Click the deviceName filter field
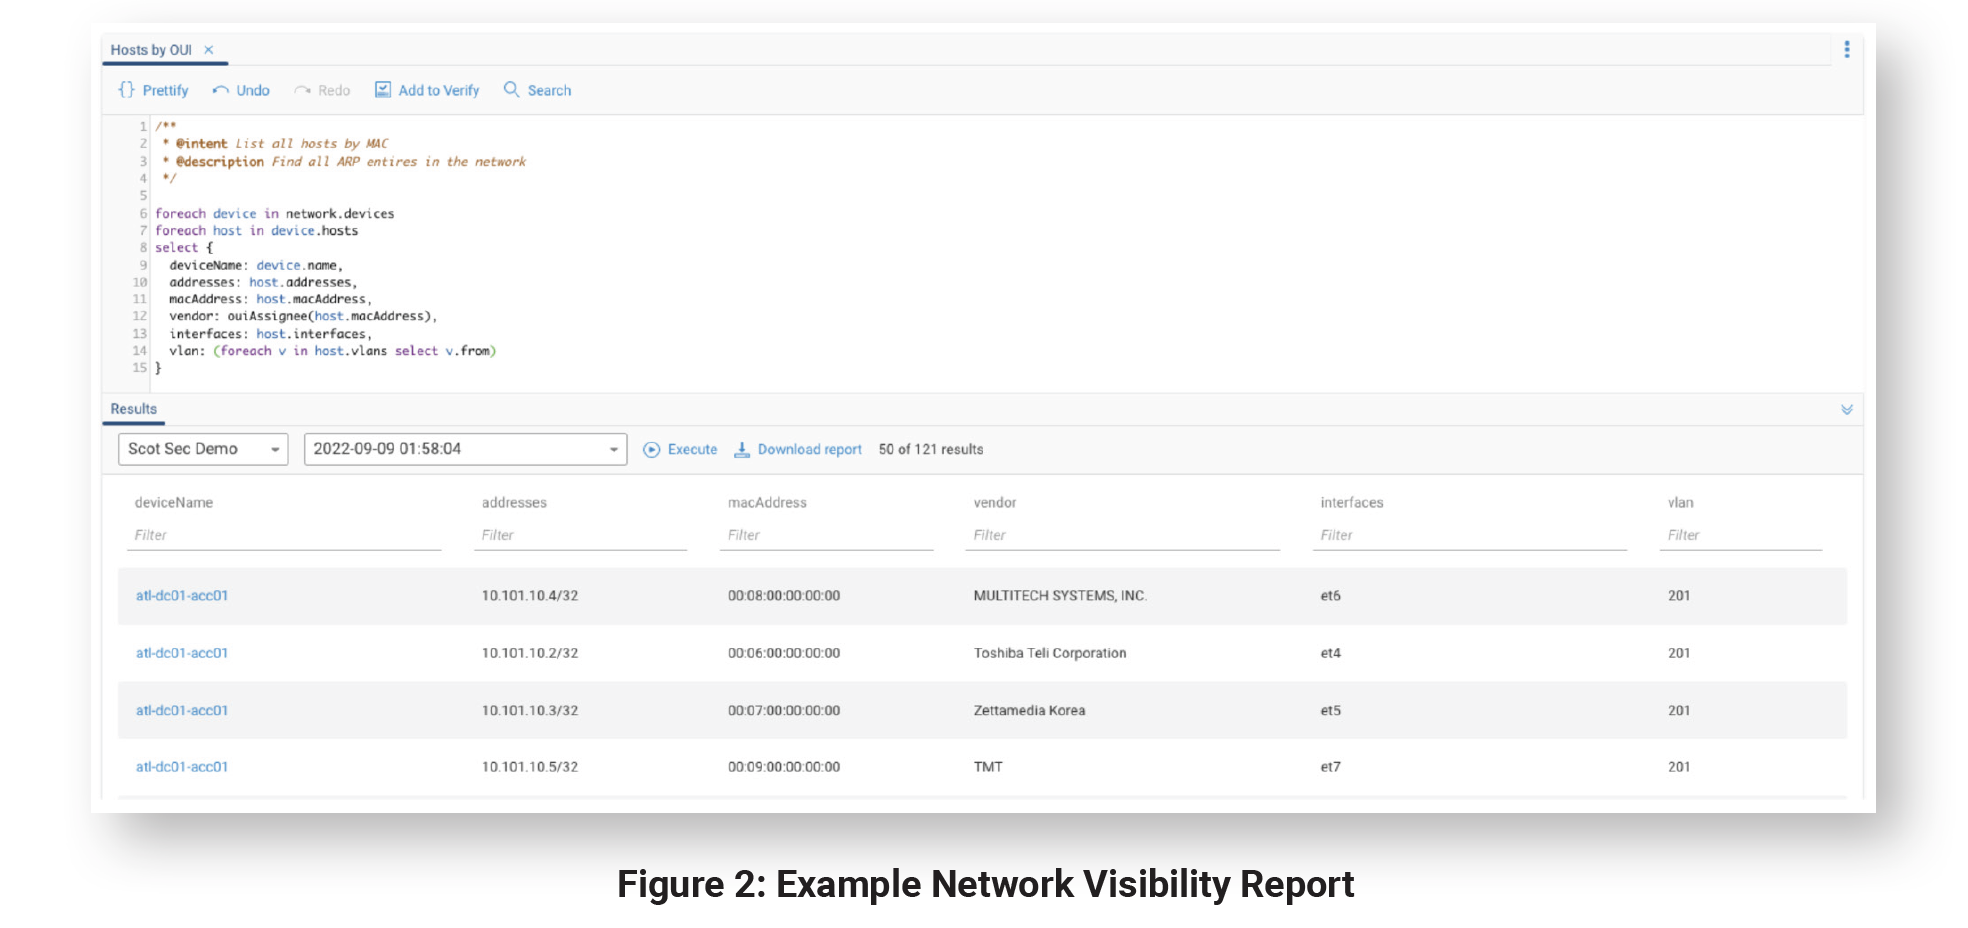 (x=287, y=536)
